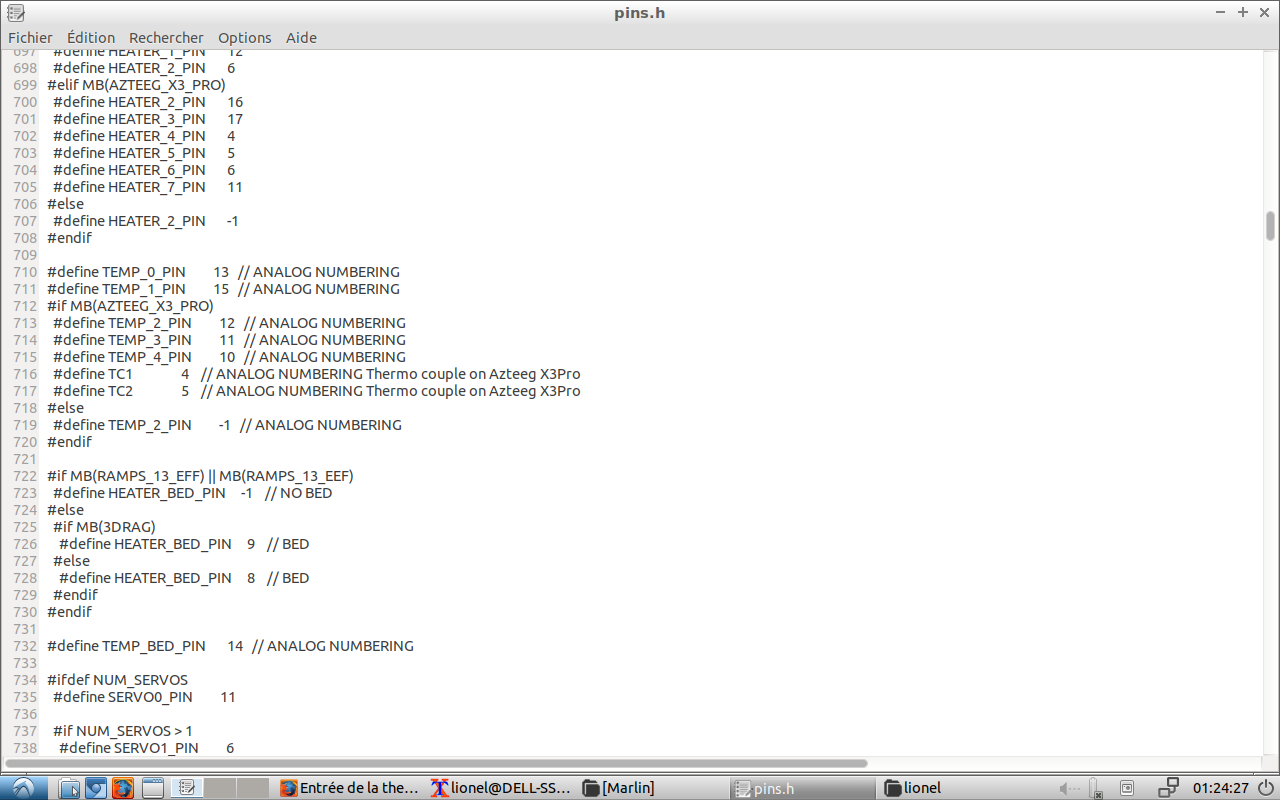Select the pins.h taskbar button

coord(803,788)
